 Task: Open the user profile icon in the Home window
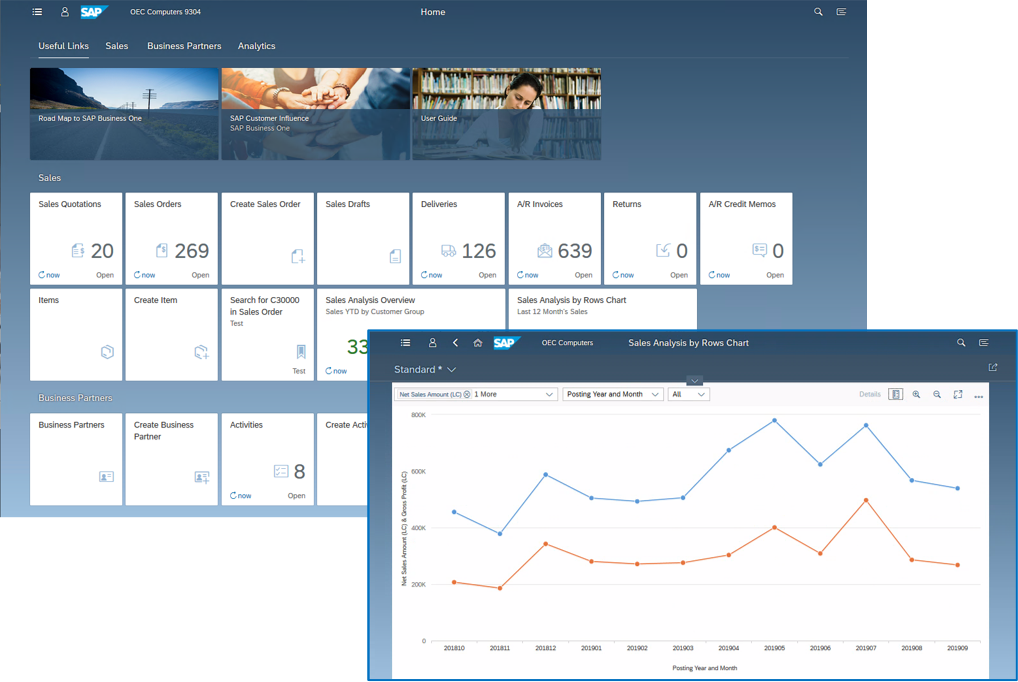pos(64,12)
